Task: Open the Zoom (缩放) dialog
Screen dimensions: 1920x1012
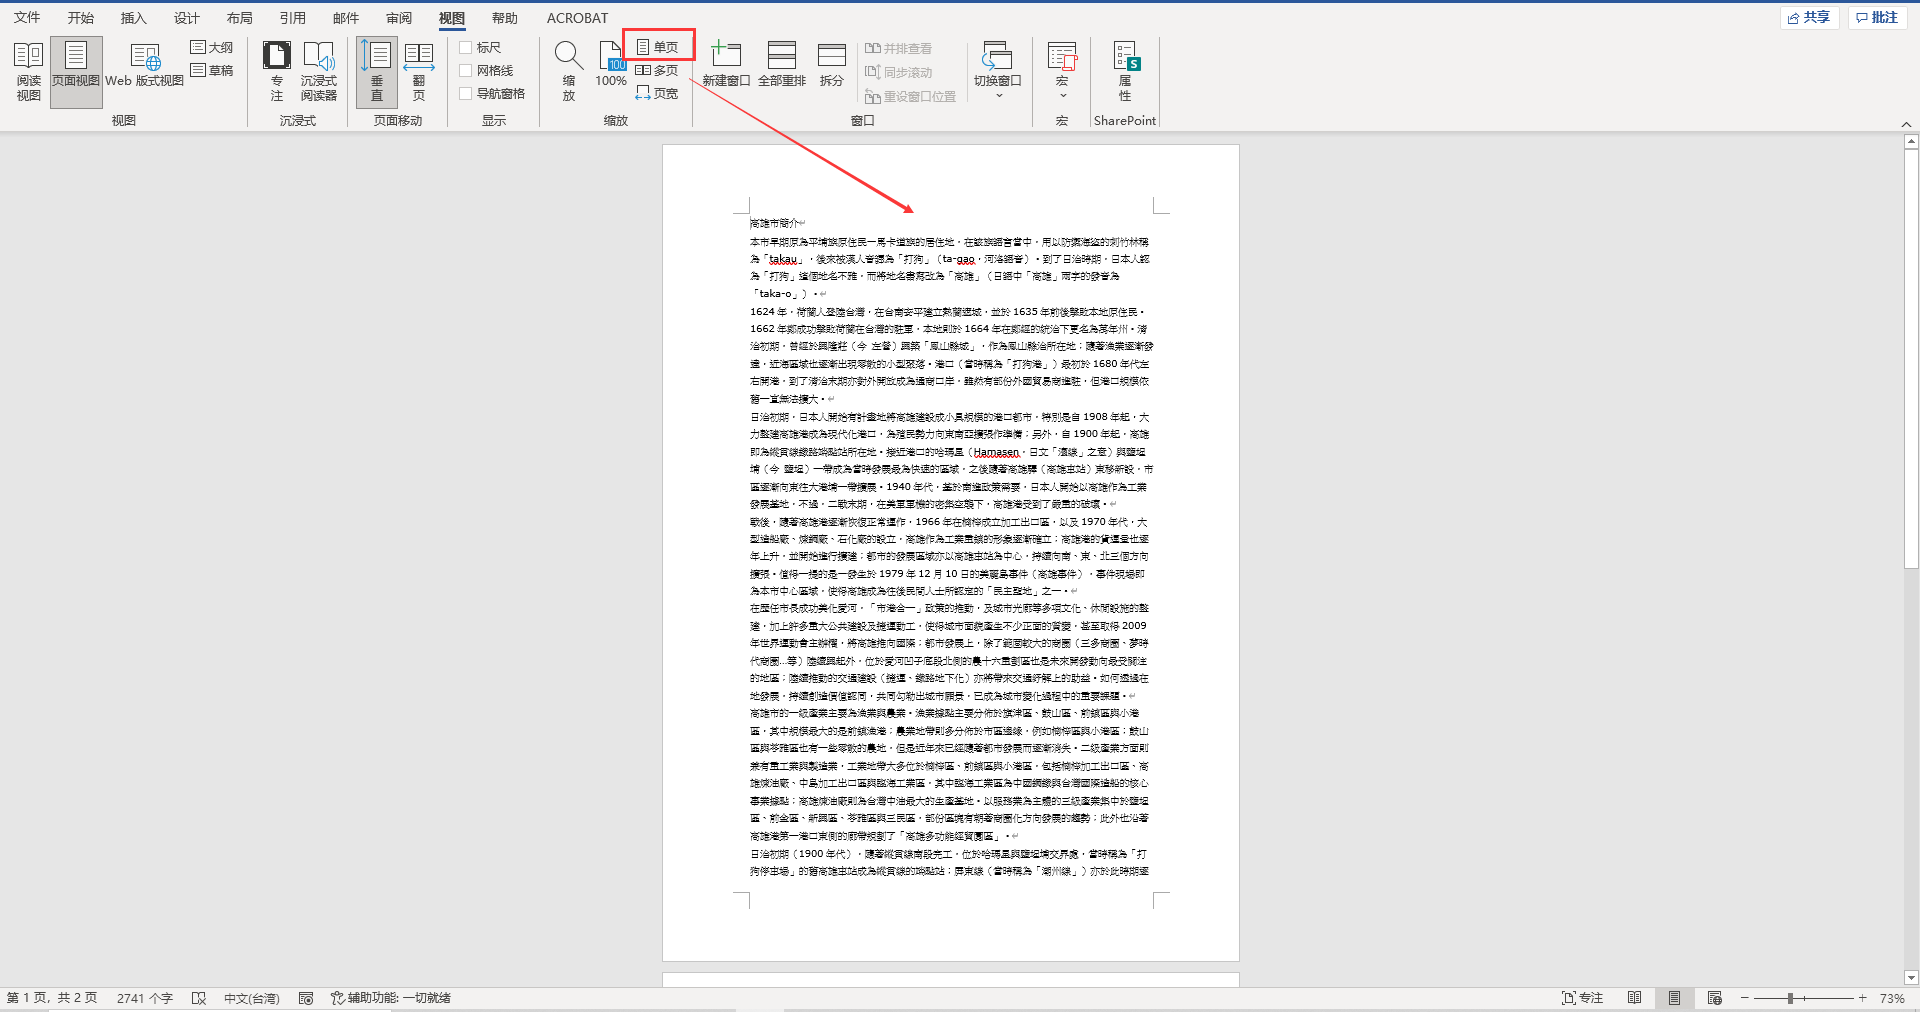Action: (x=569, y=72)
